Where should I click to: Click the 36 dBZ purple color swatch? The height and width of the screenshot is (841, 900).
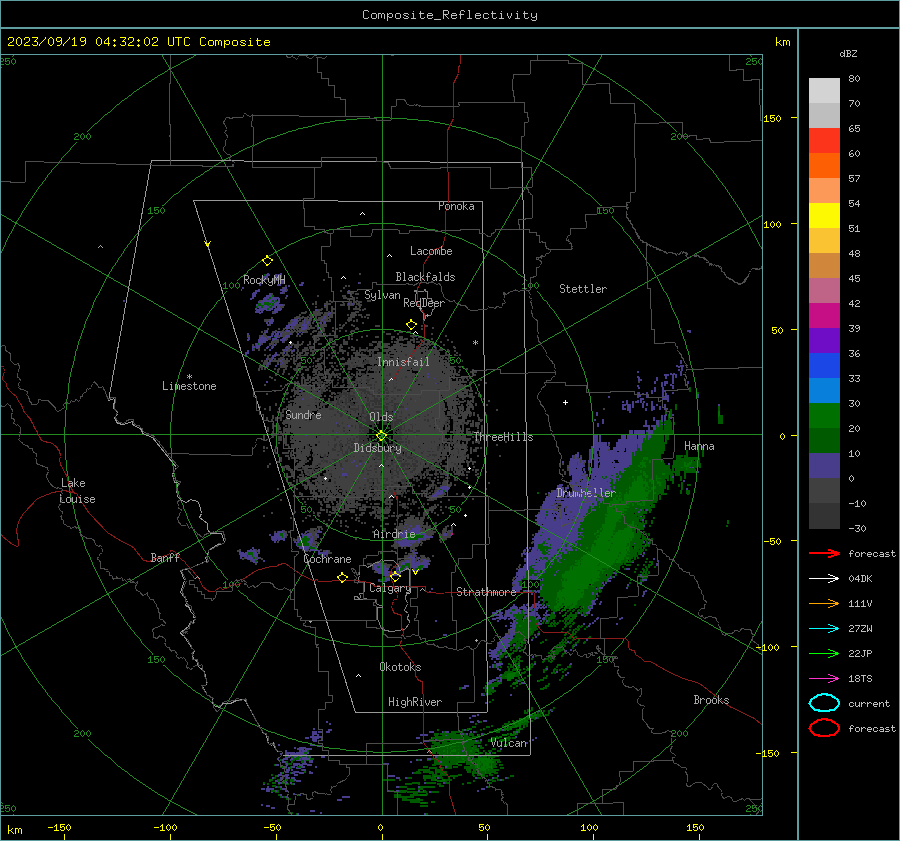pos(824,340)
